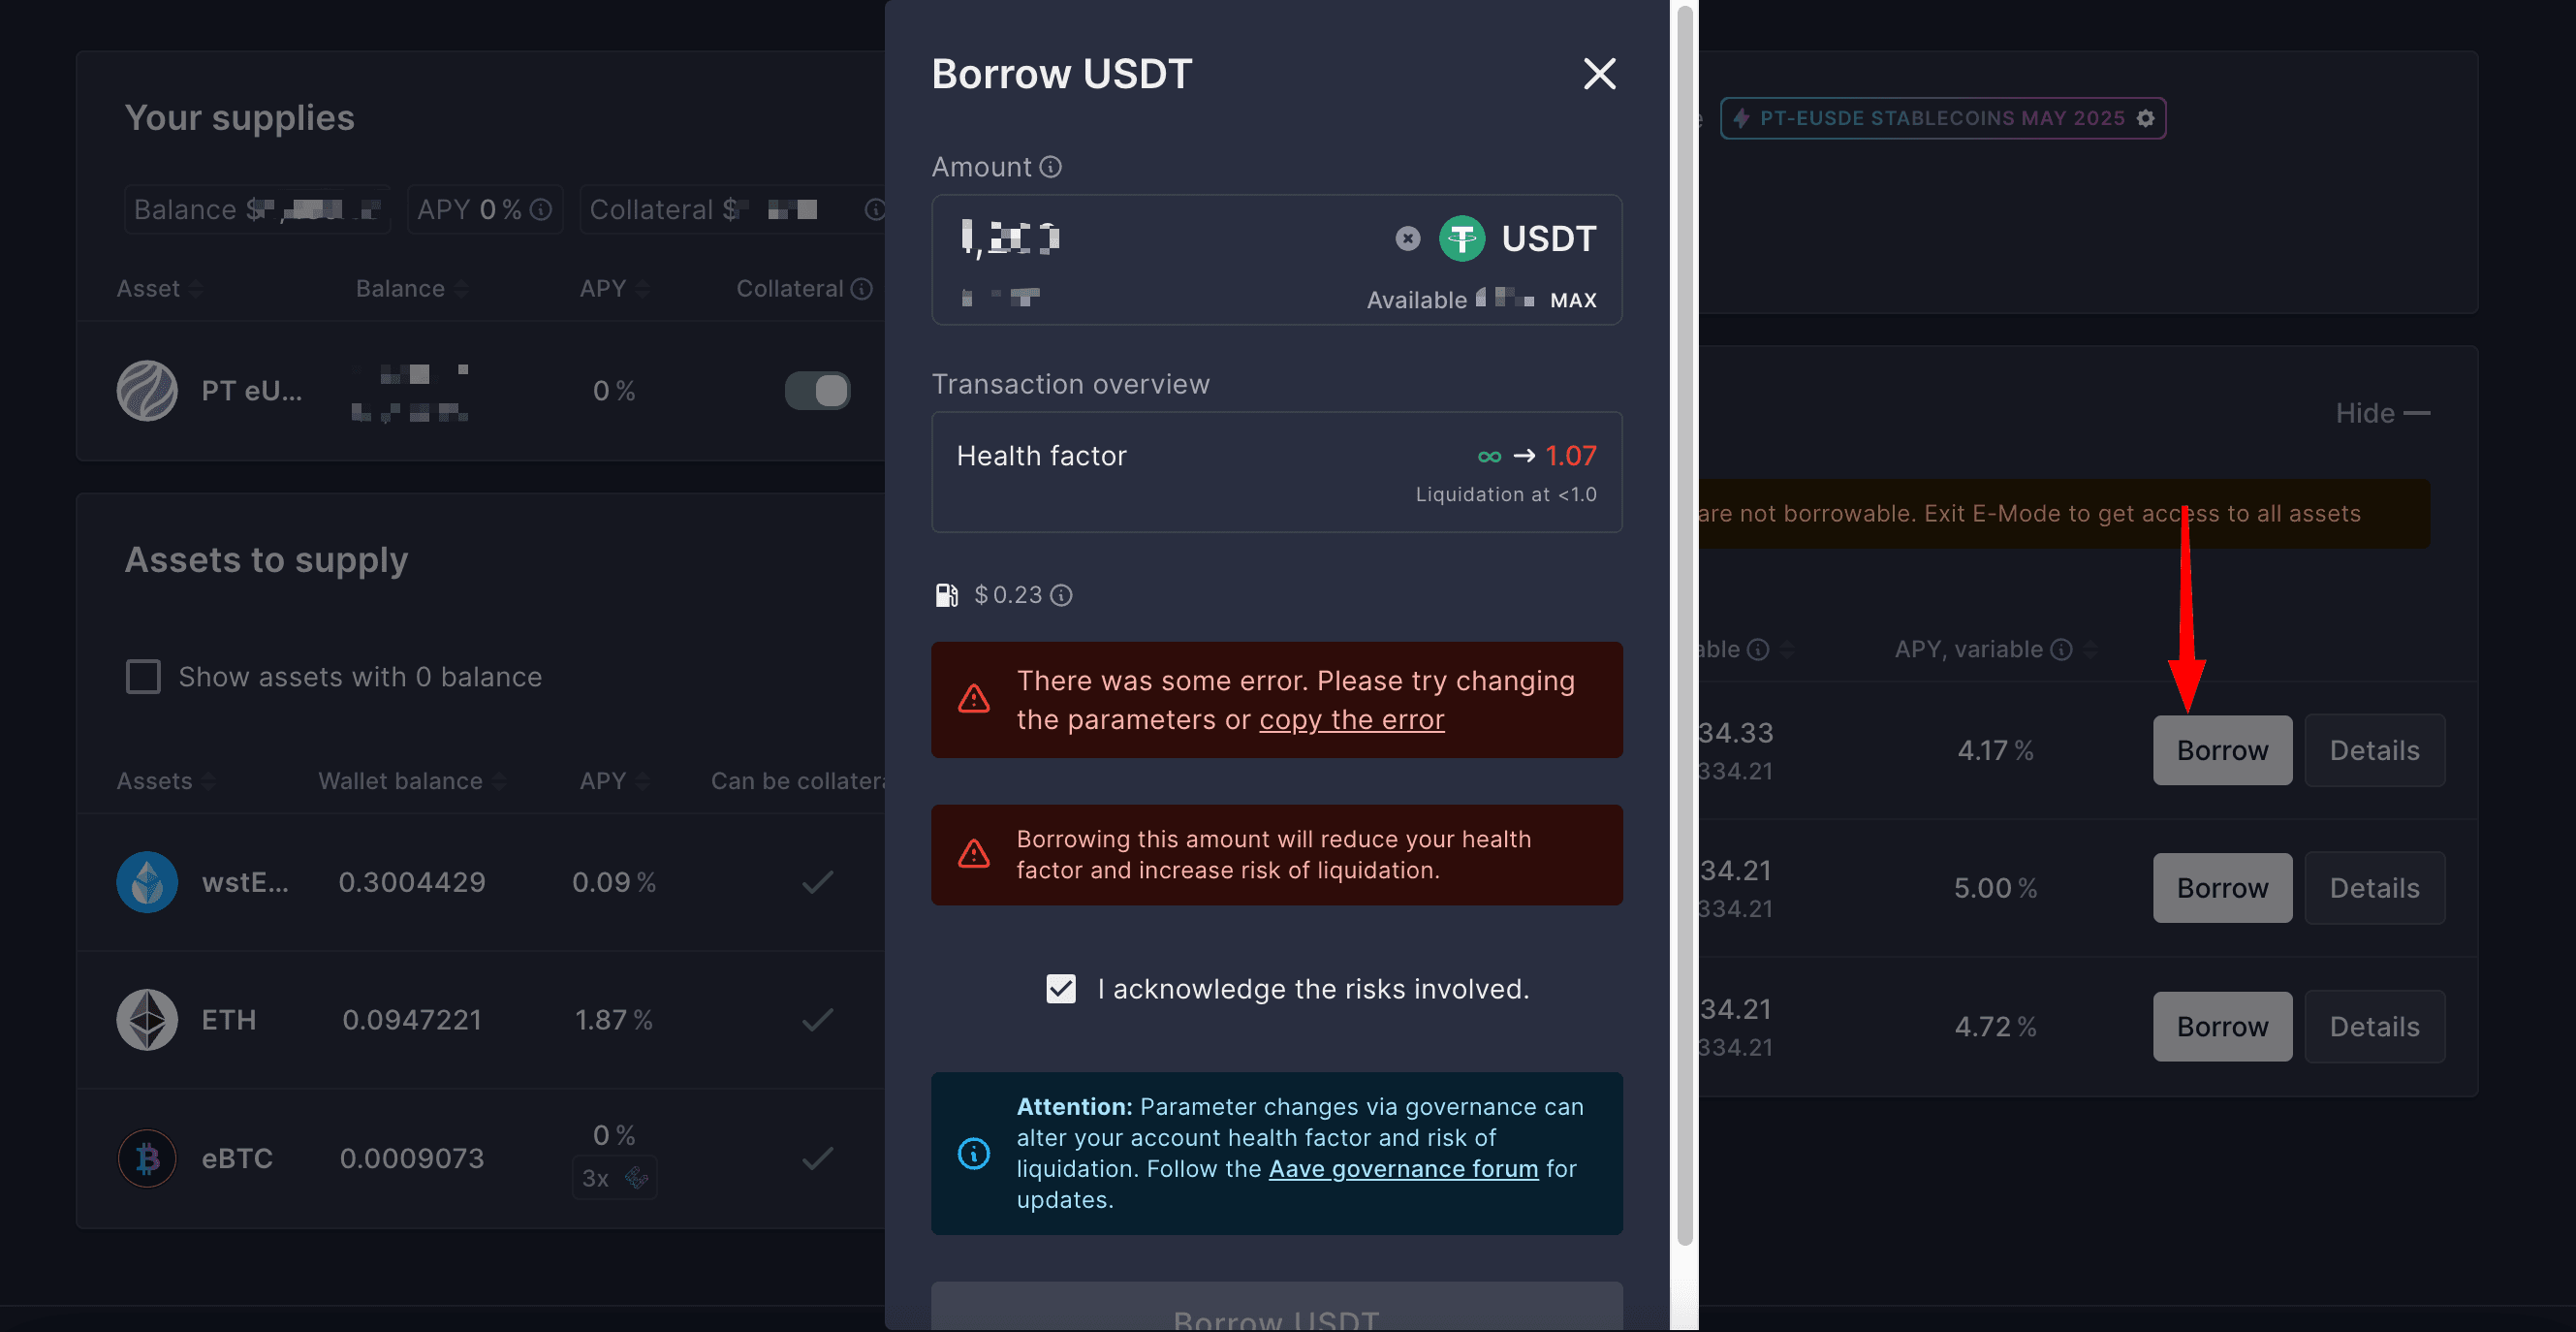Image resolution: width=2576 pixels, height=1332 pixels.
Task: Click Borrow in 5.00 % row
Action: (x=2222, y=889)
